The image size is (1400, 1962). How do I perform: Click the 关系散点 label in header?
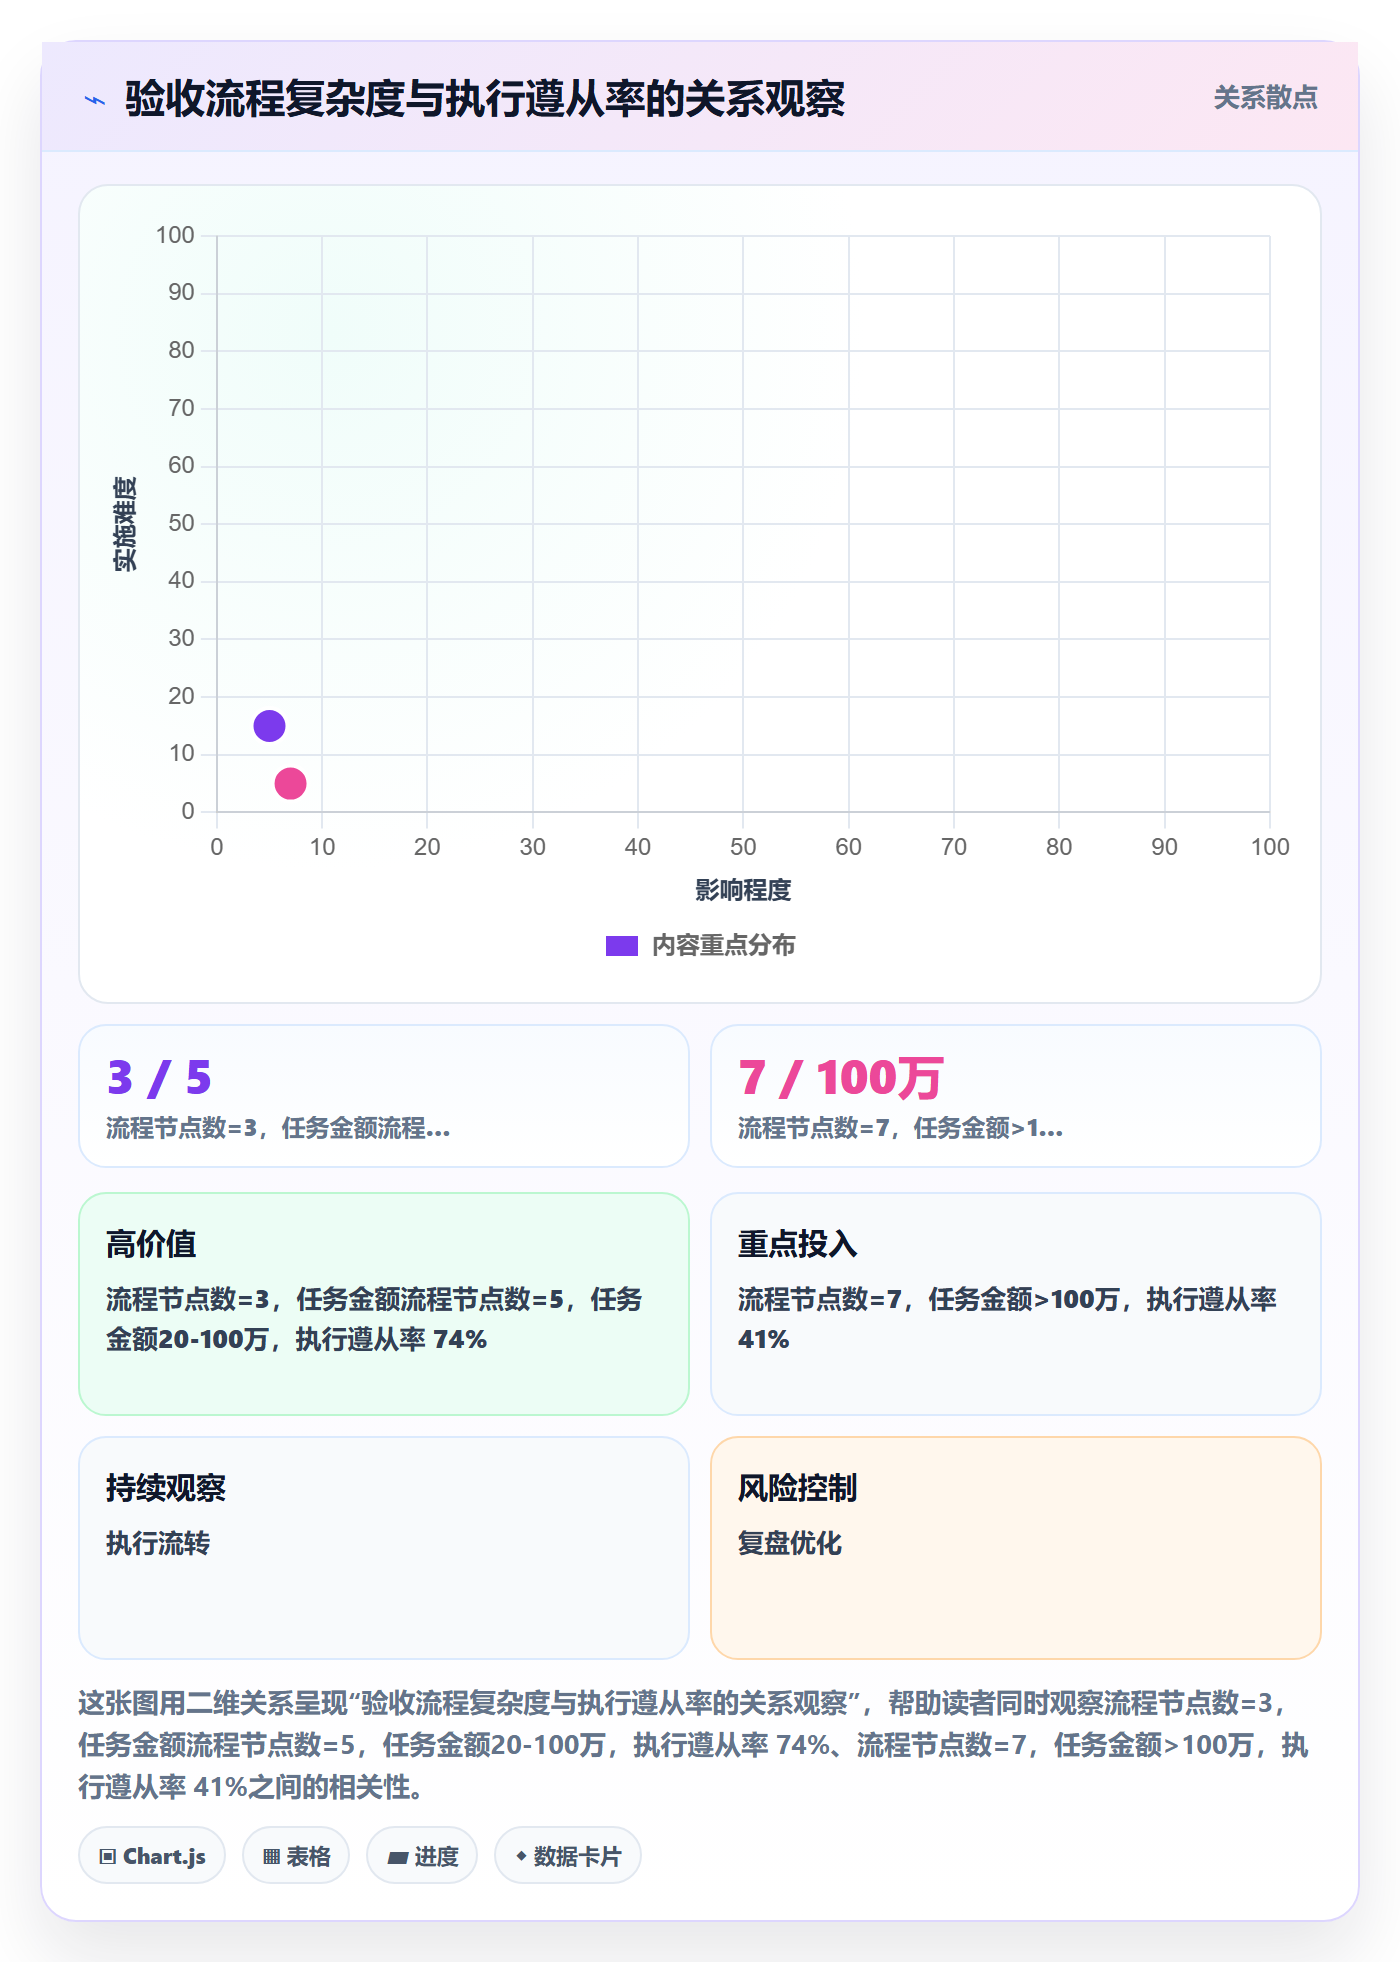(x=1265, y=98)
